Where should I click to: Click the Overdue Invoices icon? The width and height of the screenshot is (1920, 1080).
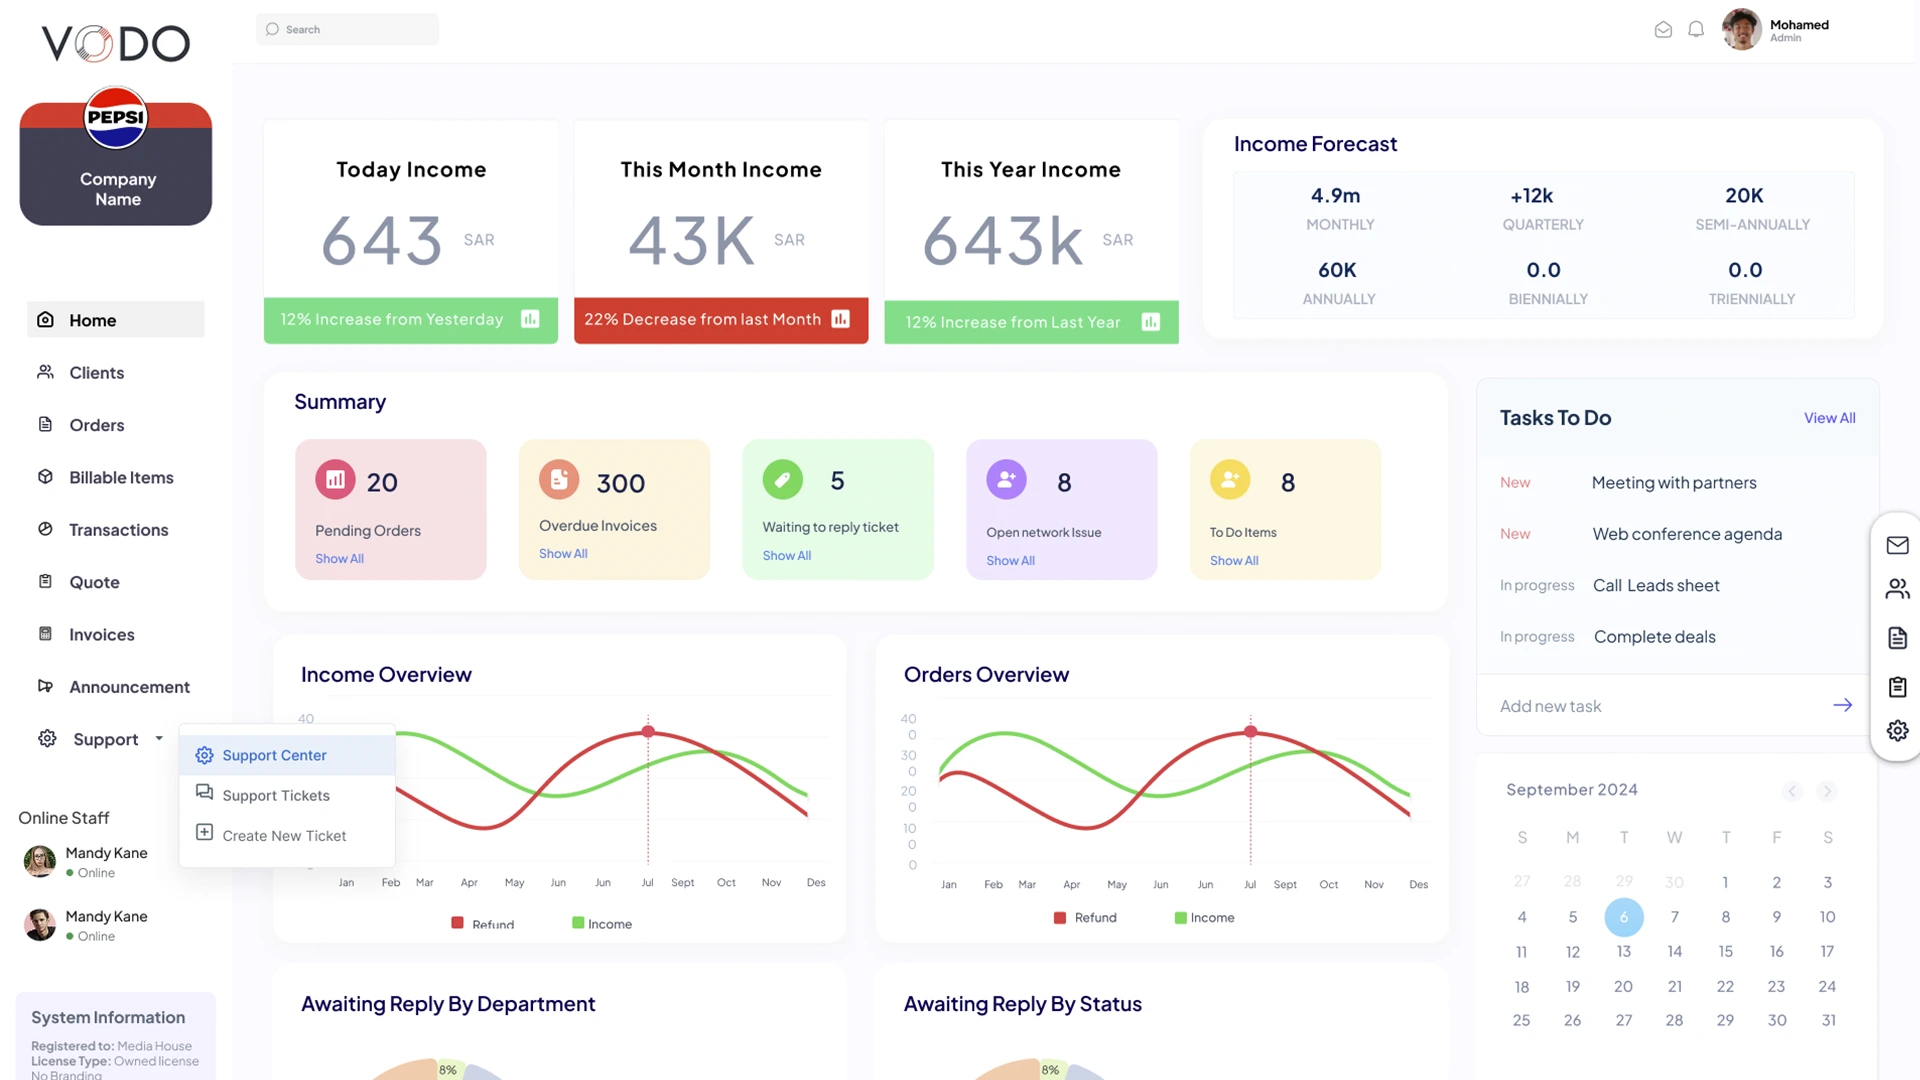[559, 480]
